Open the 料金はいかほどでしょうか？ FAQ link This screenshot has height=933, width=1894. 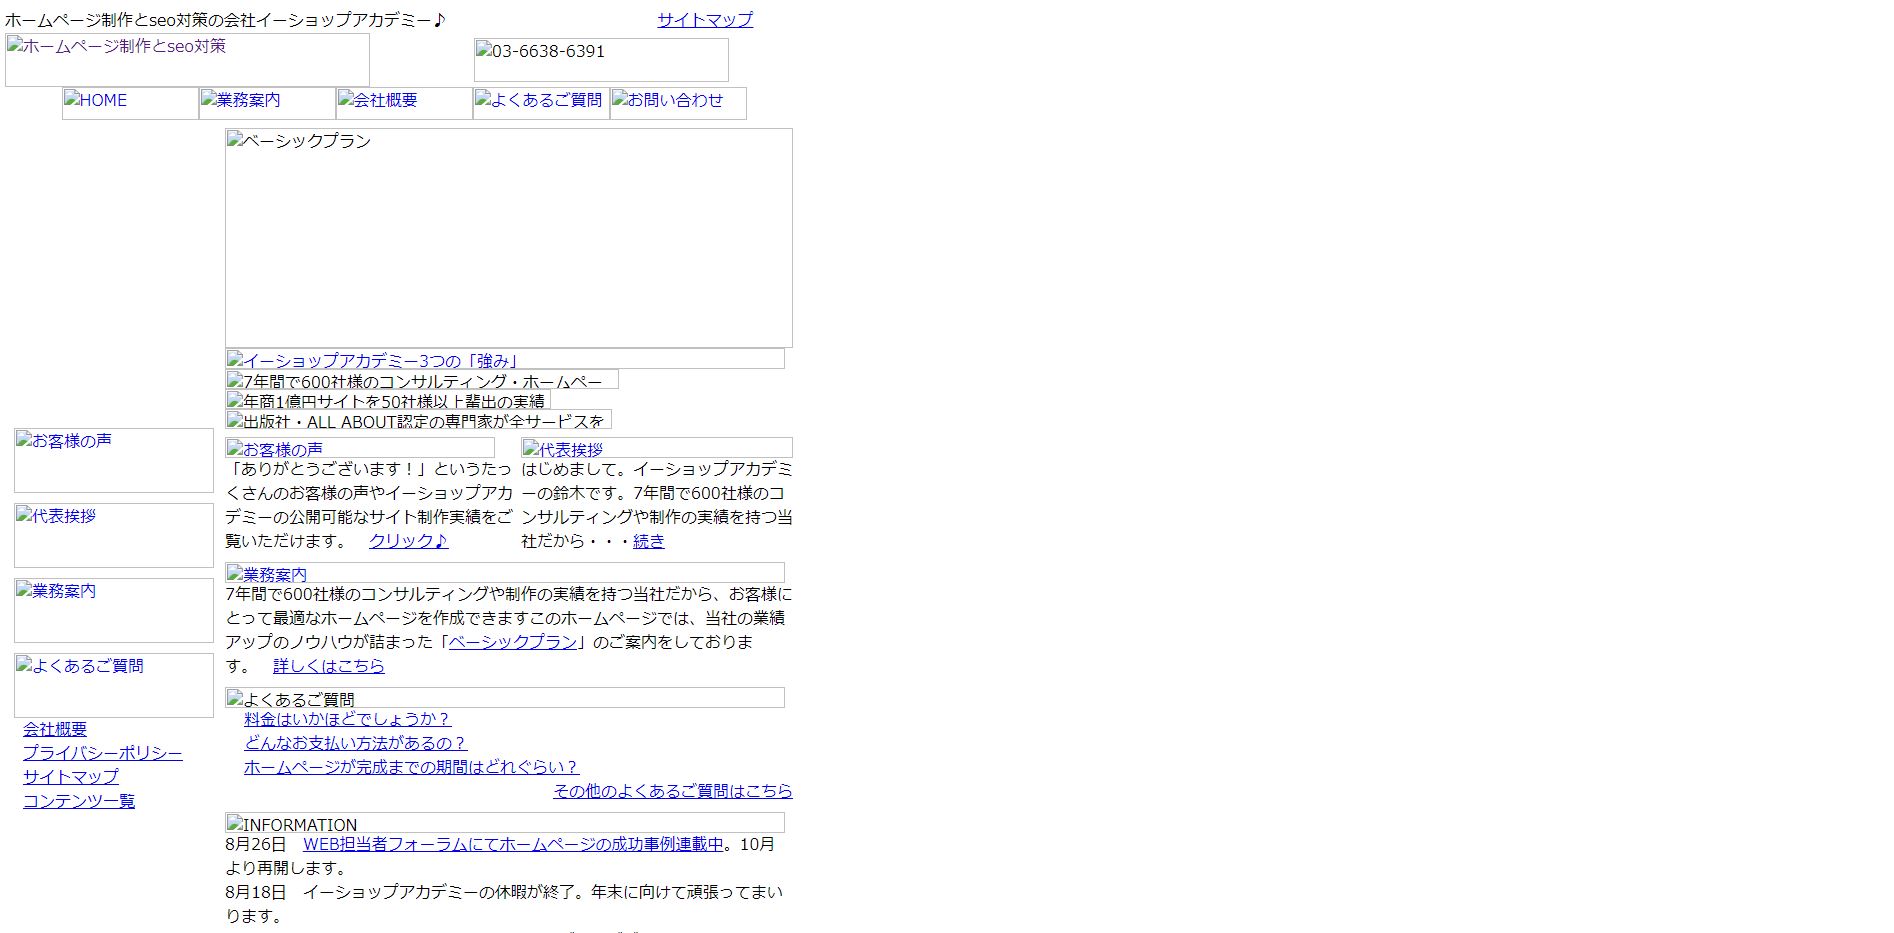point(347,720)
